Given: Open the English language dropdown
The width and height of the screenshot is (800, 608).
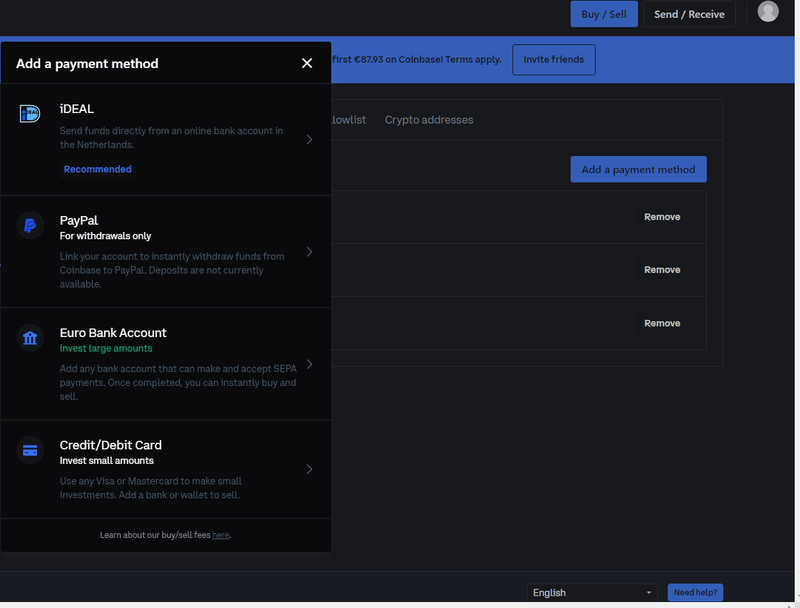Looking at the screenshot, I should pos(592,593).
